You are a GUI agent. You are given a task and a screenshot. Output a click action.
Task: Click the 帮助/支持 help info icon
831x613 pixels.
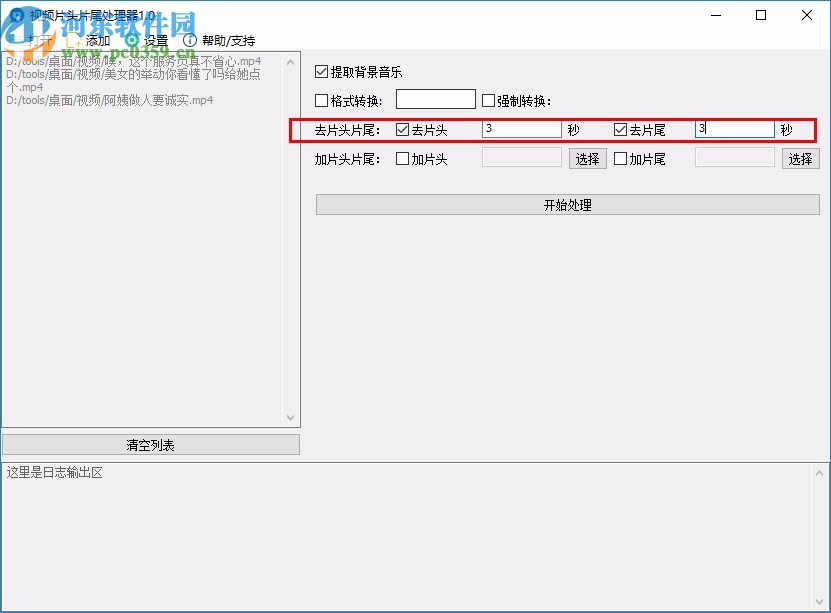(x=190, y=40)
